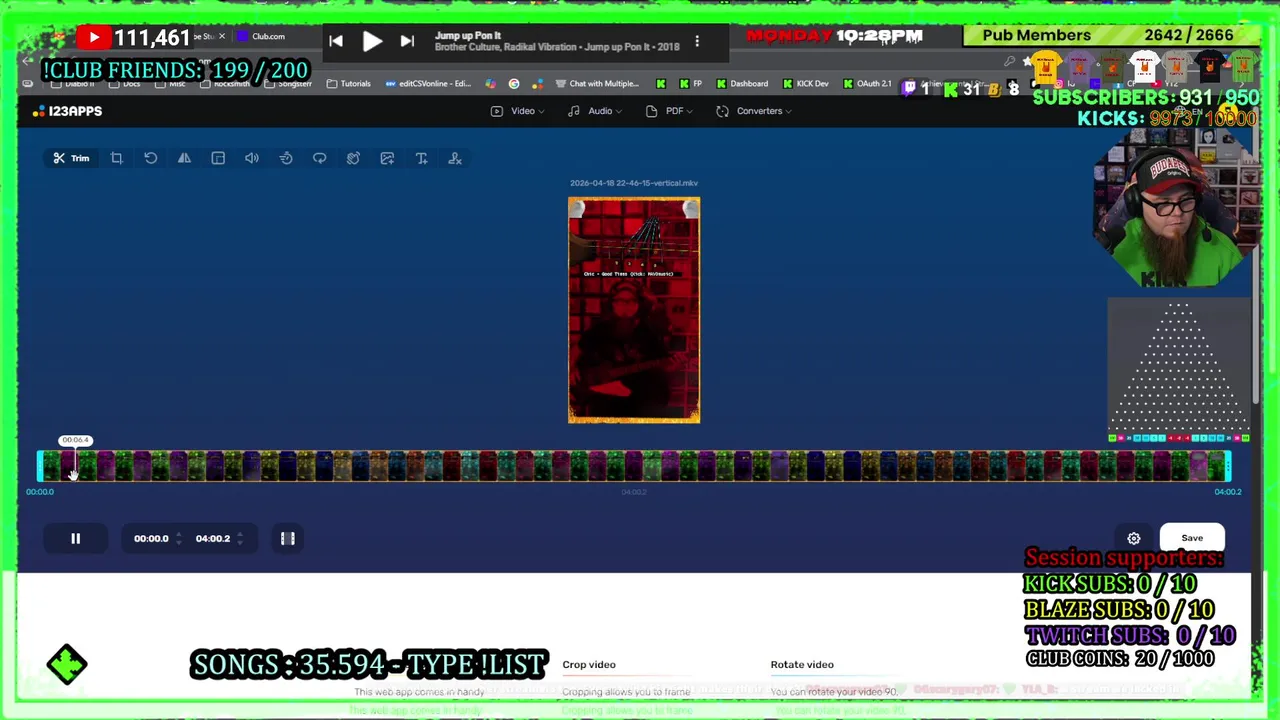Edit the end time 04:00.2 field
The width and height of the screenshot is (1280, 720).
212,538
